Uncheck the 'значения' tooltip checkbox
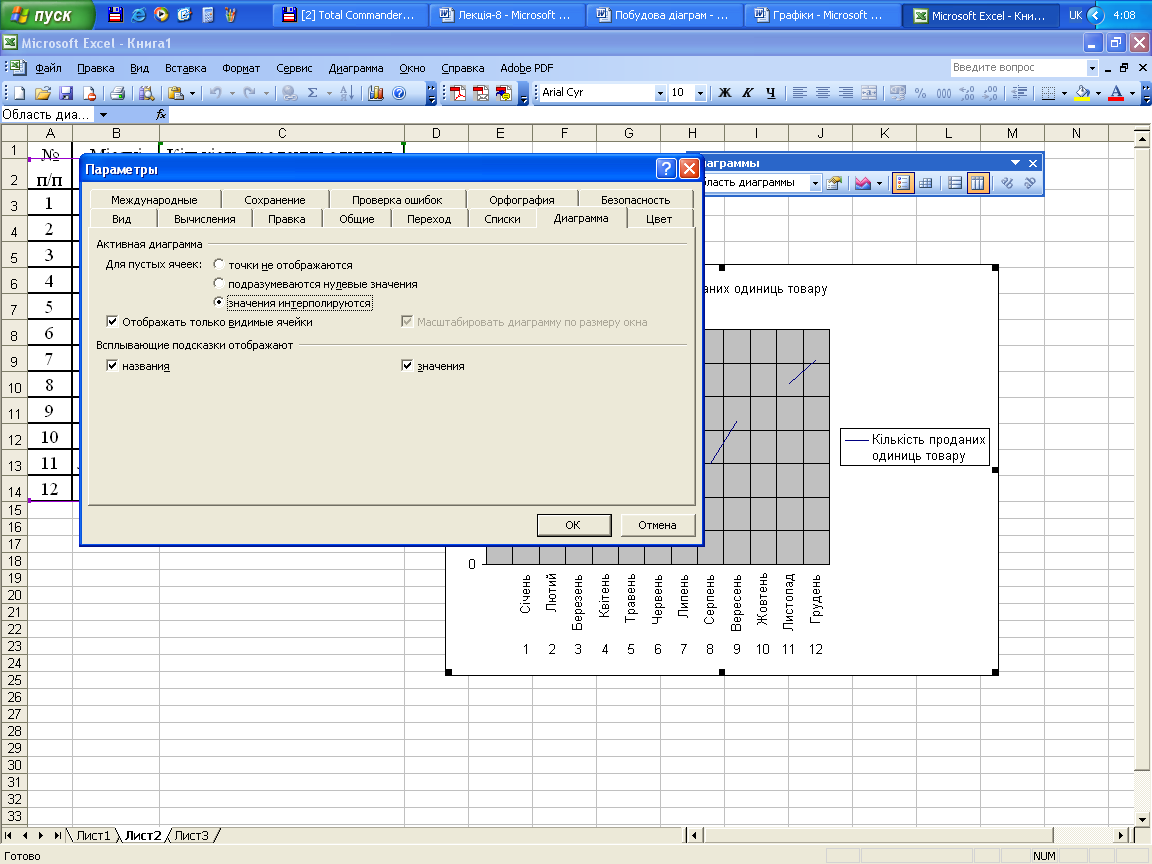The width and height of the screenshot is (1152, 864). (x=407, y=366)
